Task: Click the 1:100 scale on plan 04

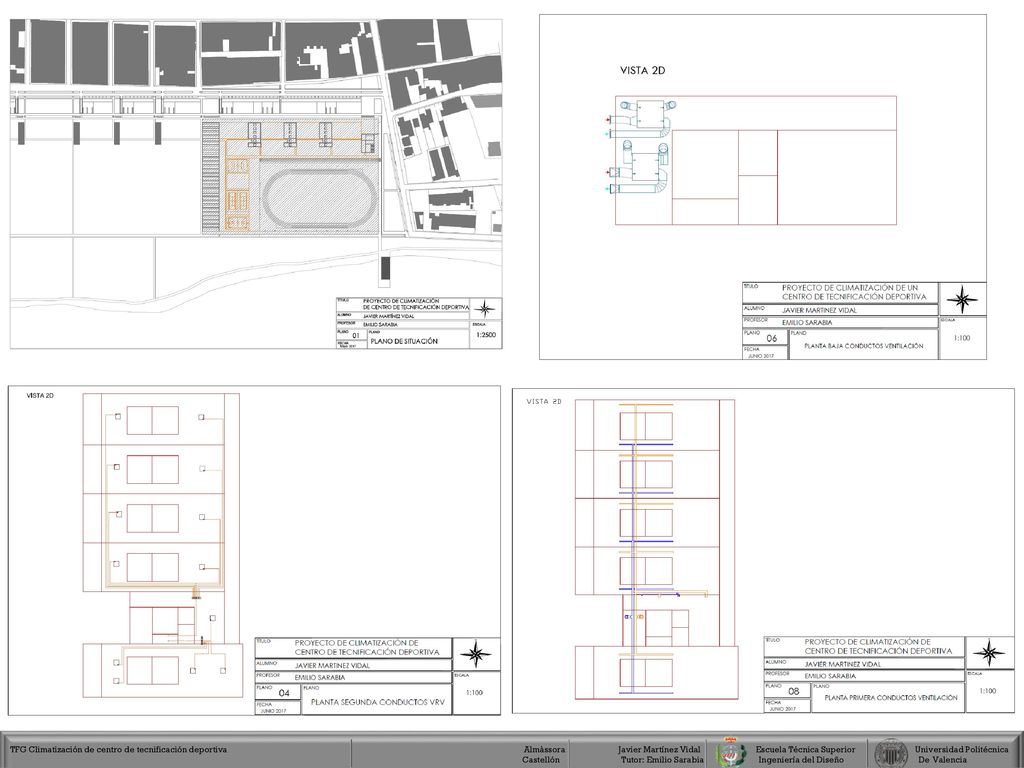Action: pos(475,692)
